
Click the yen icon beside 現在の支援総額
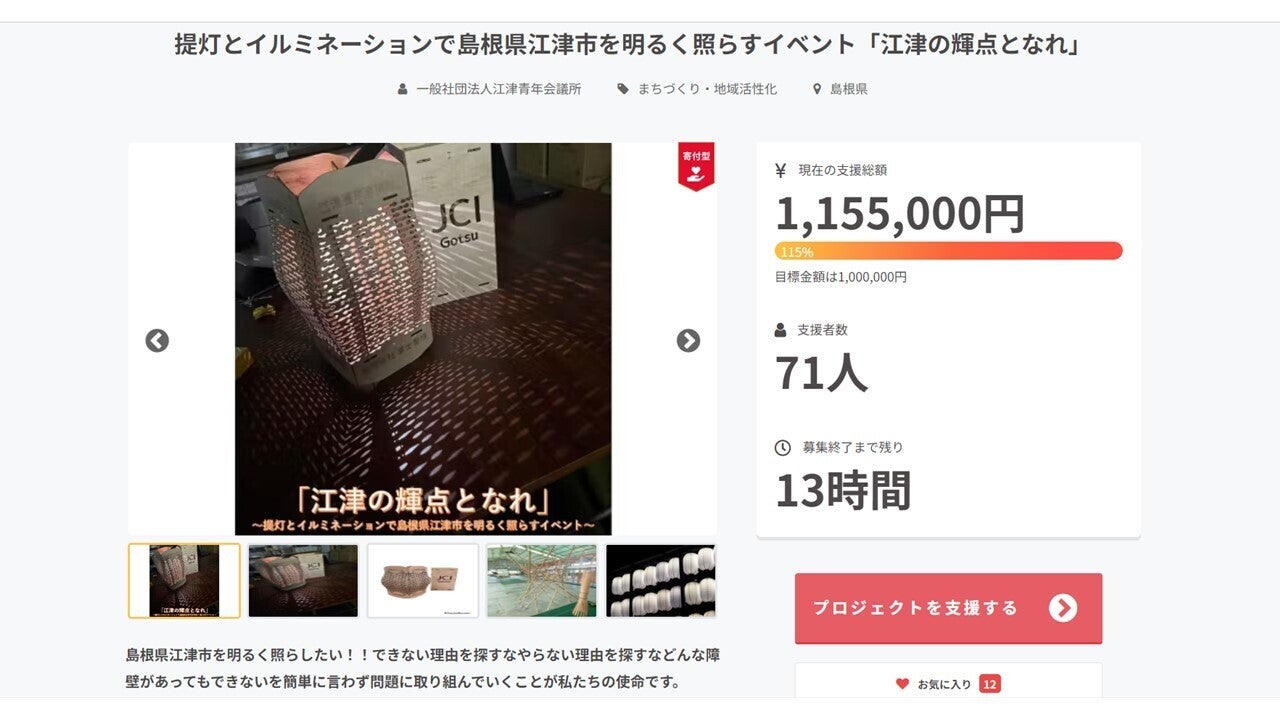point(780,170)
